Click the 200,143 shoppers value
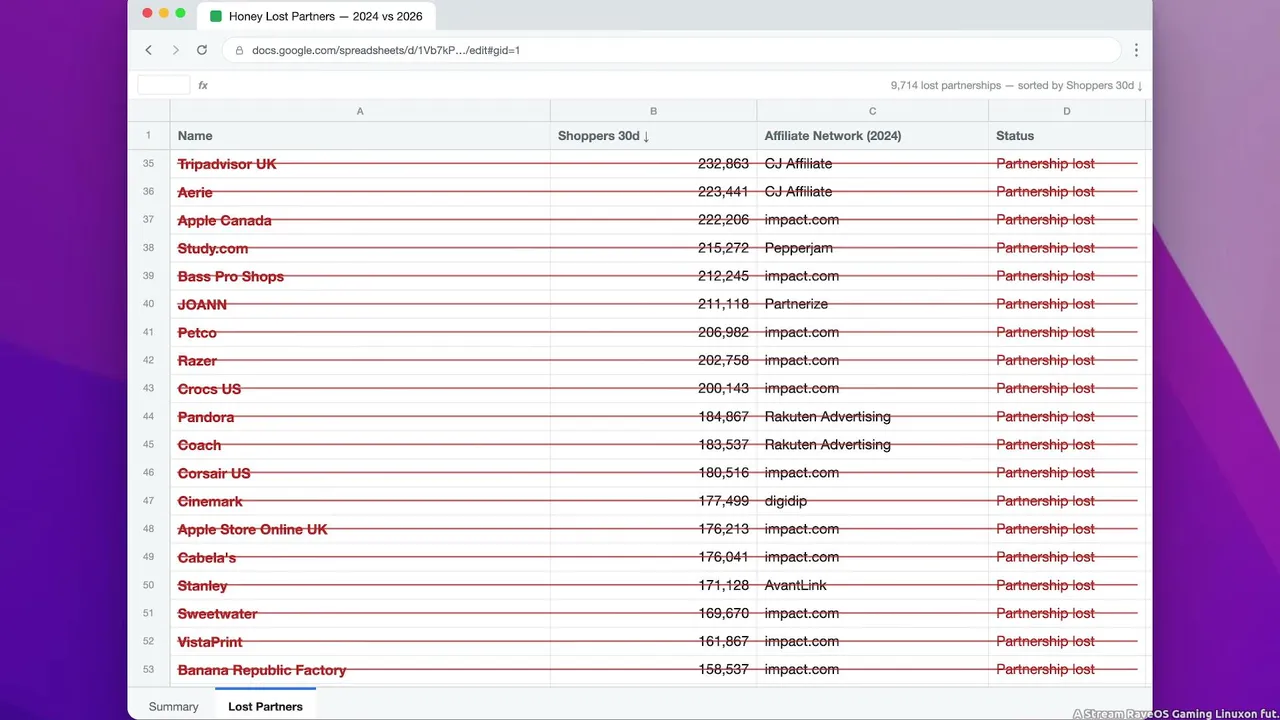Viewport: 1280px width, 720px height. 723,388
